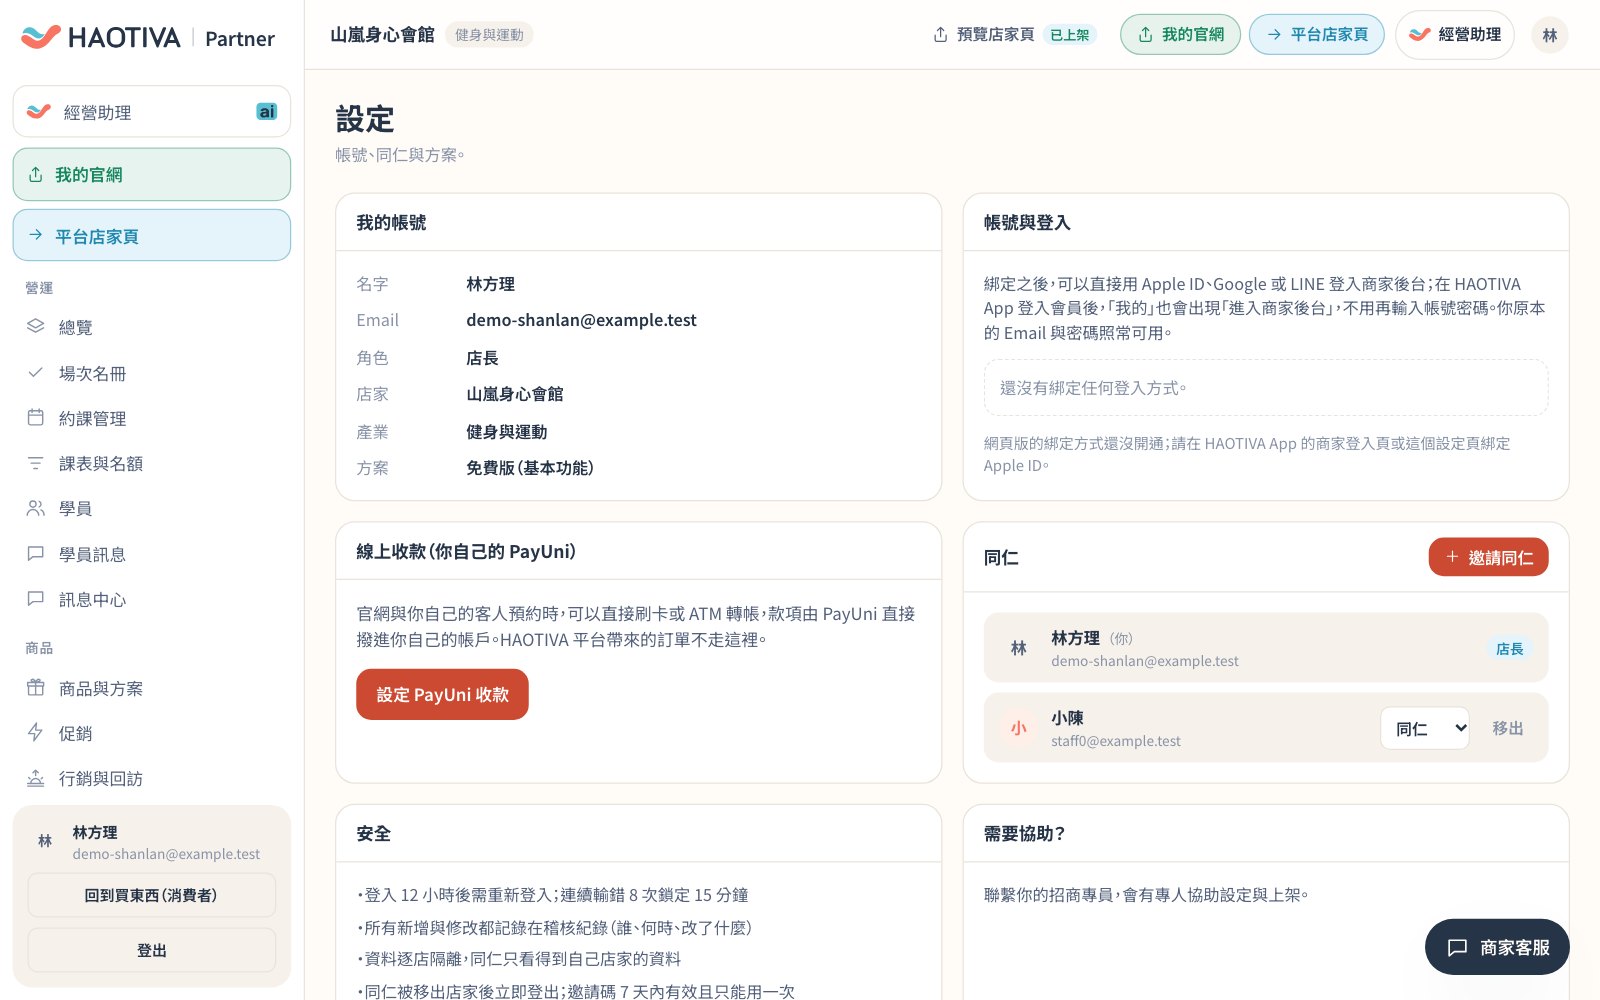This screenshot has width=1600, height=1000.
Task: Click the 預覽店家頁 share icon
Action: point(941,35)
